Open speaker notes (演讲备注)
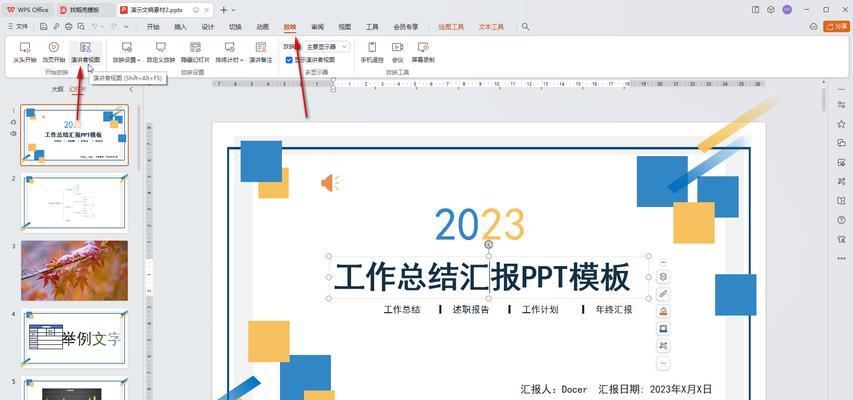853x400 pixels. pos(261,52)
